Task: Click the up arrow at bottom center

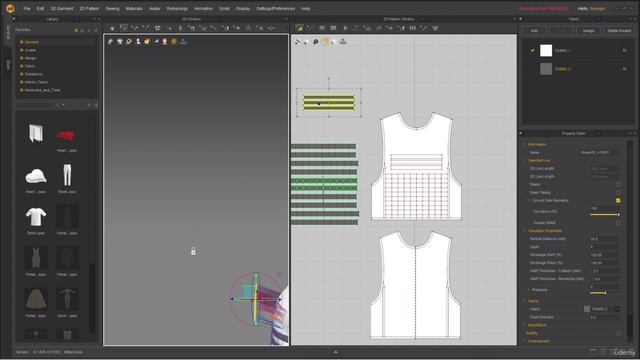Action: (x=336, y=352)
